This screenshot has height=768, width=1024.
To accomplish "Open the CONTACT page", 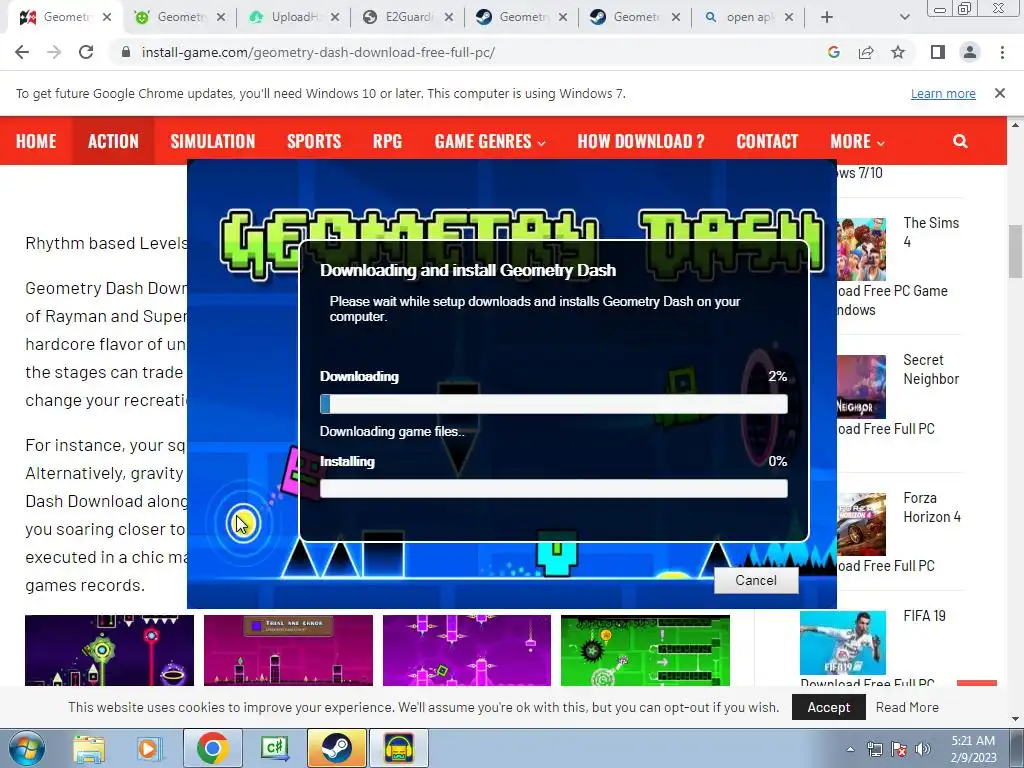I will [x=767, y=141].
